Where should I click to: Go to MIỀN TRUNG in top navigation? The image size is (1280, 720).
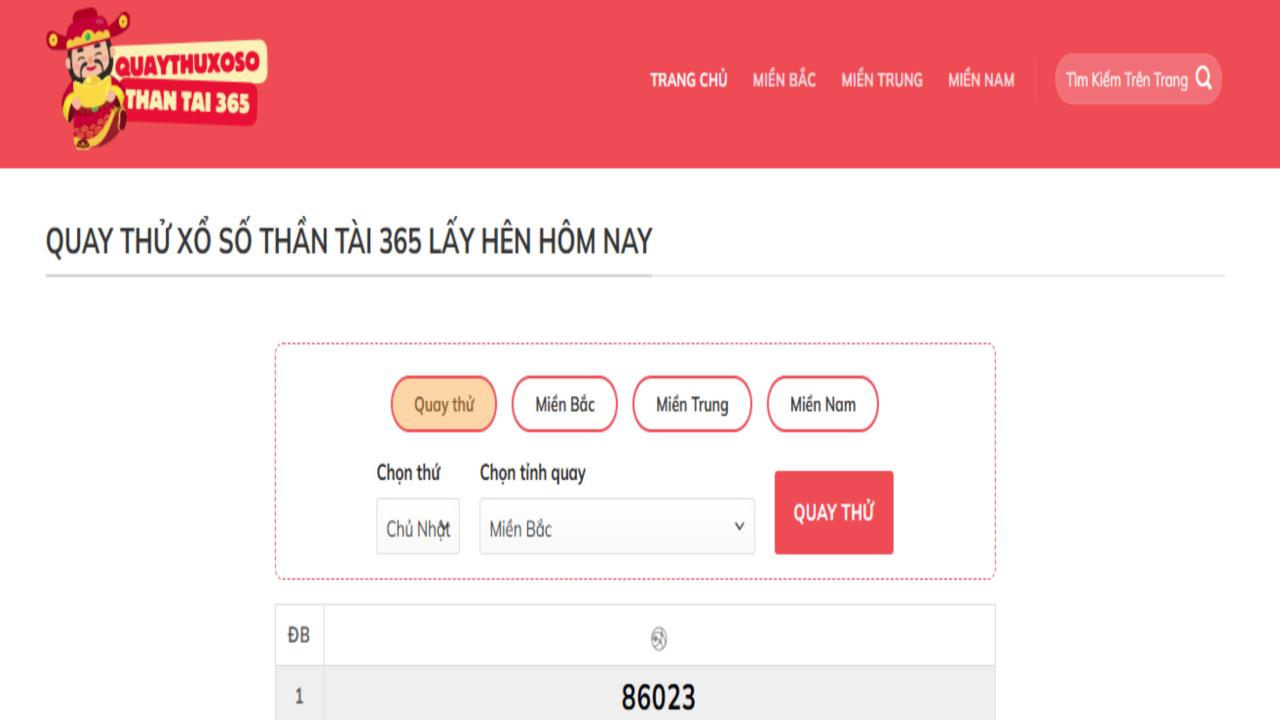[x=881, y=80]
